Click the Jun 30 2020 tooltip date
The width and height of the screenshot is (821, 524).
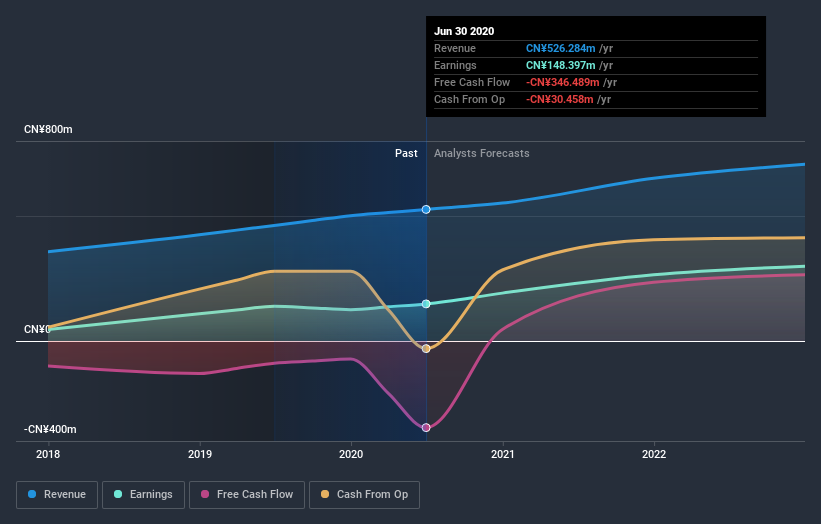coord(464,31)
